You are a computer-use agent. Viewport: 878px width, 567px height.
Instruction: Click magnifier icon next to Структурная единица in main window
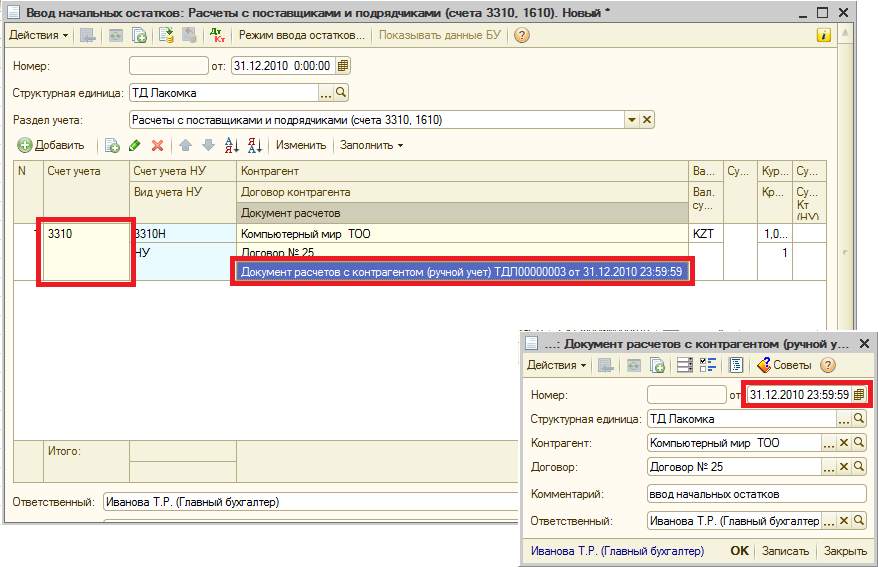341,93
